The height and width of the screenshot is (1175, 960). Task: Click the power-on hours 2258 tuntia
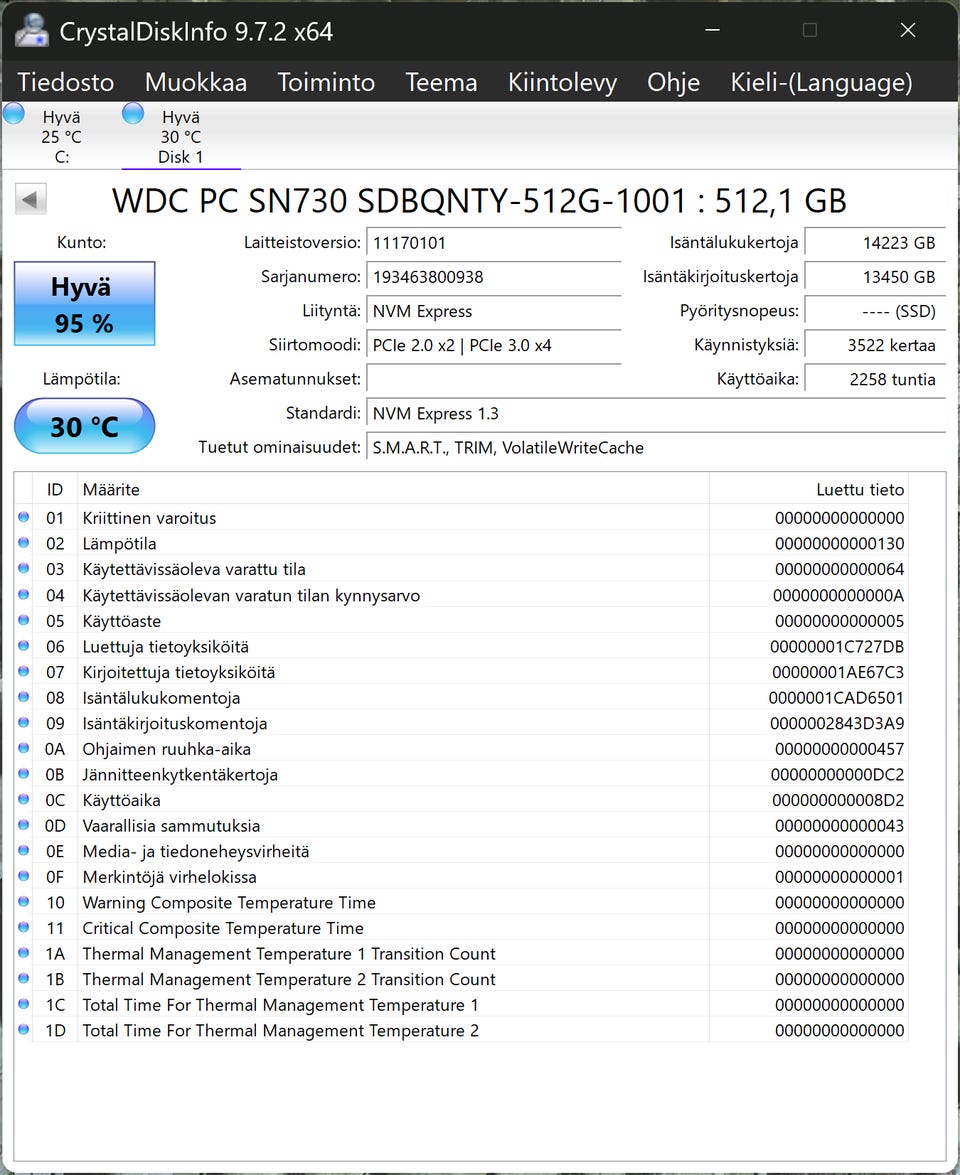coord(875,379)
